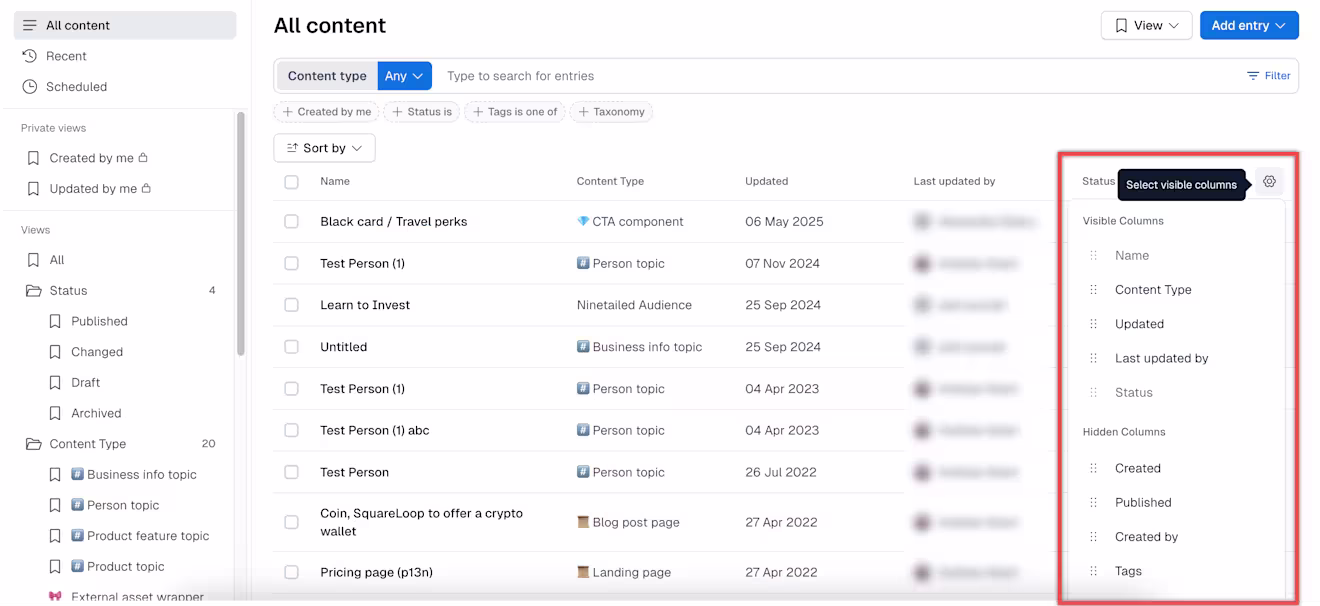Click the sidebar vertical scrollbar
Screen dimensions: 1320x606
[x=240, y=233]
